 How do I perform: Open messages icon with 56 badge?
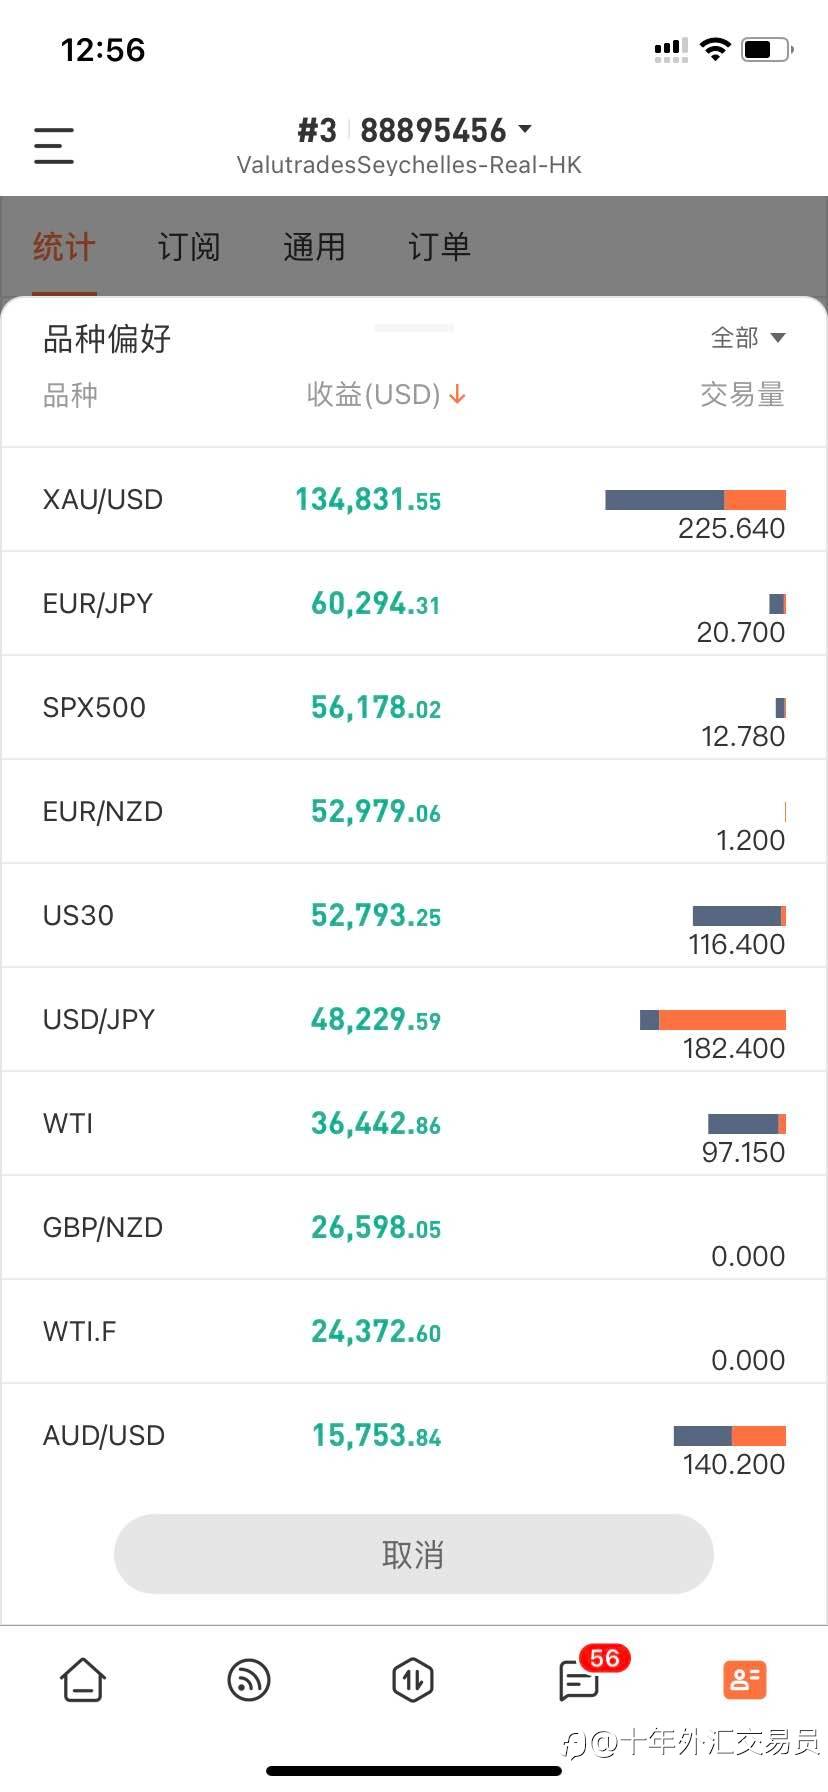point(580,1679)
